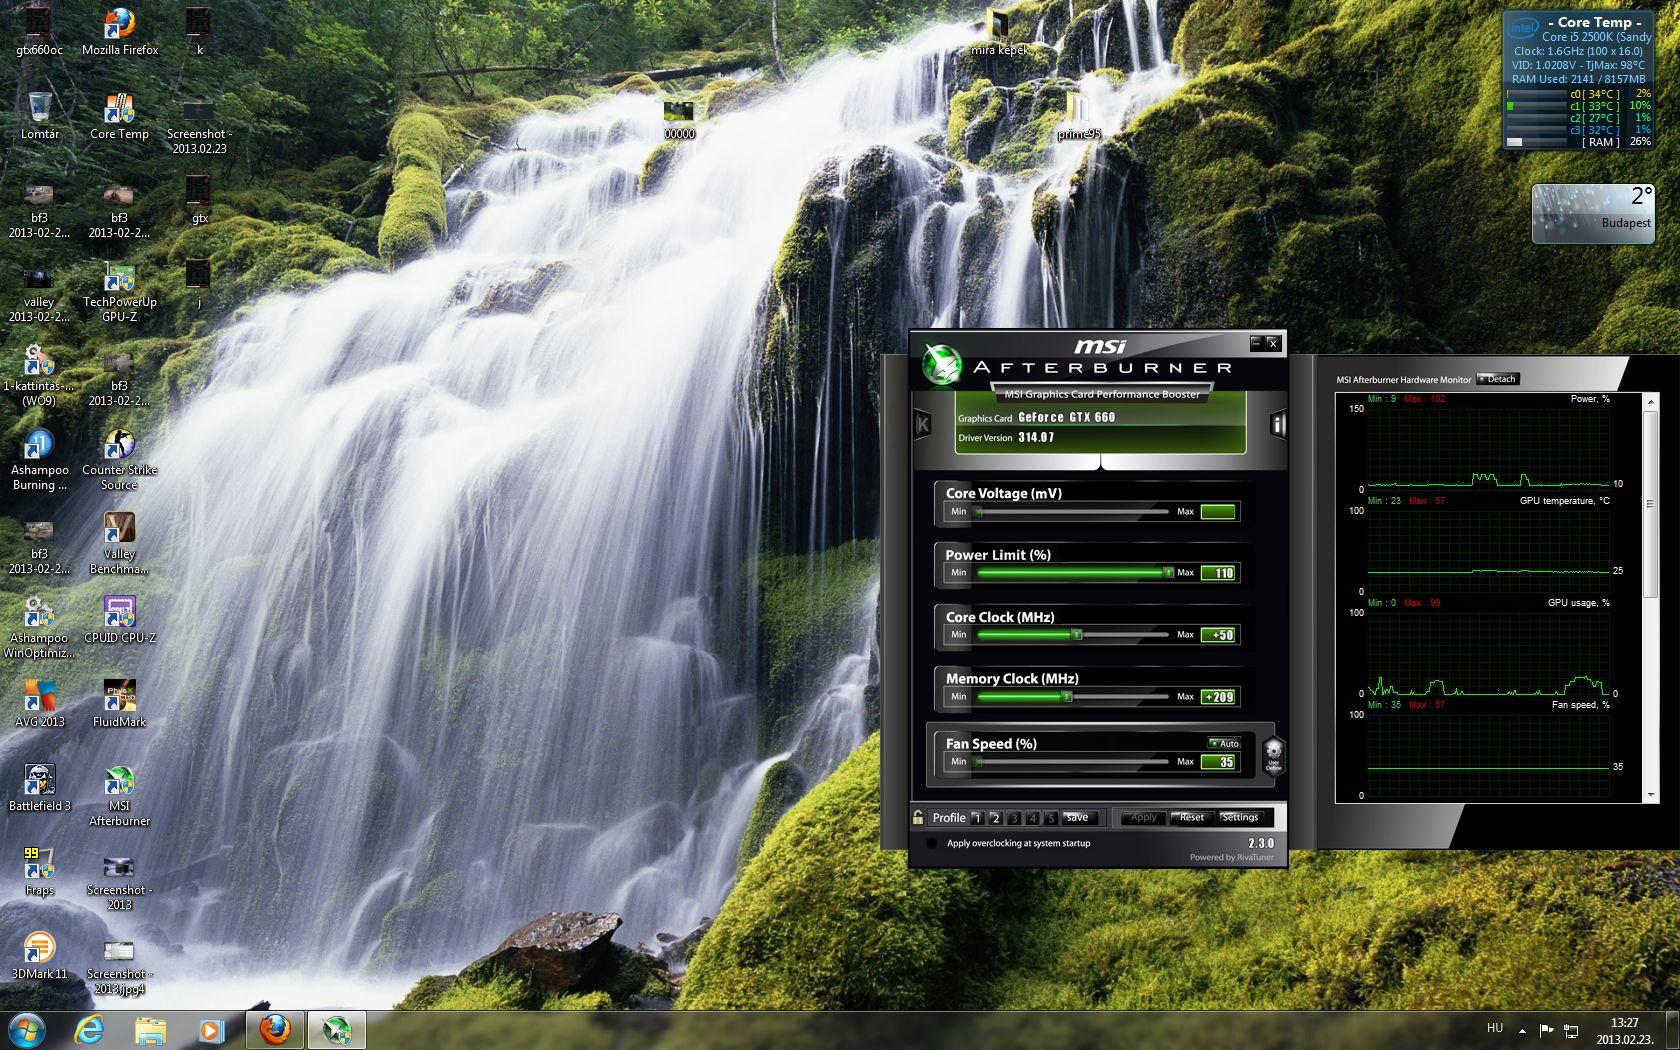1680x1050 pixels.
Task: Select the TechPowerUp GPU-Z shortcut
Action: point(119,292)
